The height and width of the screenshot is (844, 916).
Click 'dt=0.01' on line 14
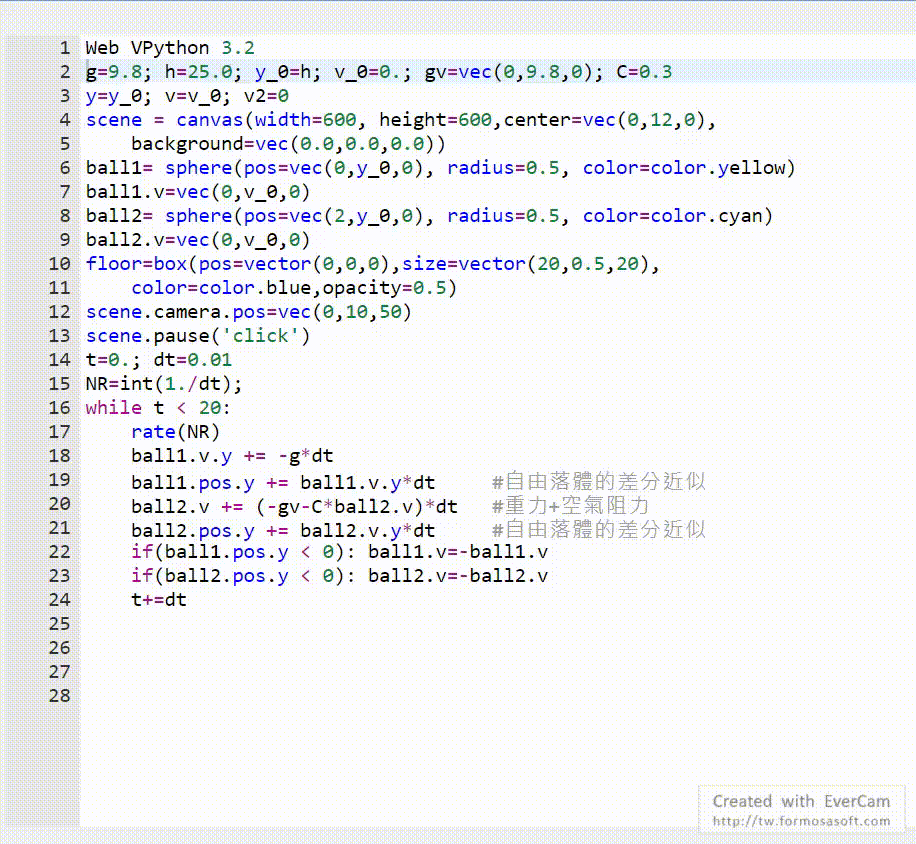193,360
